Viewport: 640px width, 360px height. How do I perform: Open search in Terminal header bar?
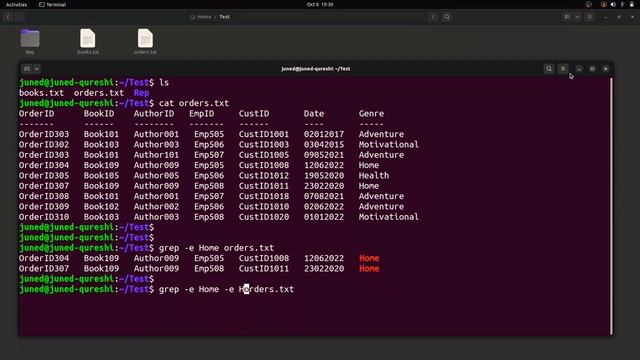coord(549,69)
